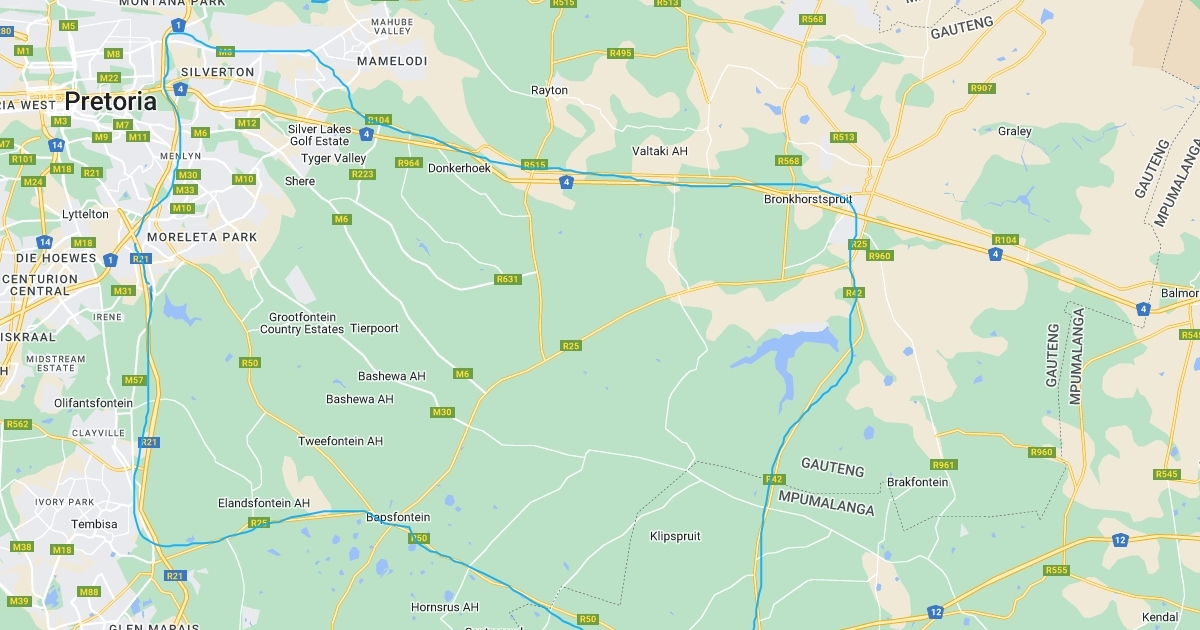This screenshot has height=630, width=1200.
Task: Select the Bronkhorstspruit town label
Action: click(808, 199)
